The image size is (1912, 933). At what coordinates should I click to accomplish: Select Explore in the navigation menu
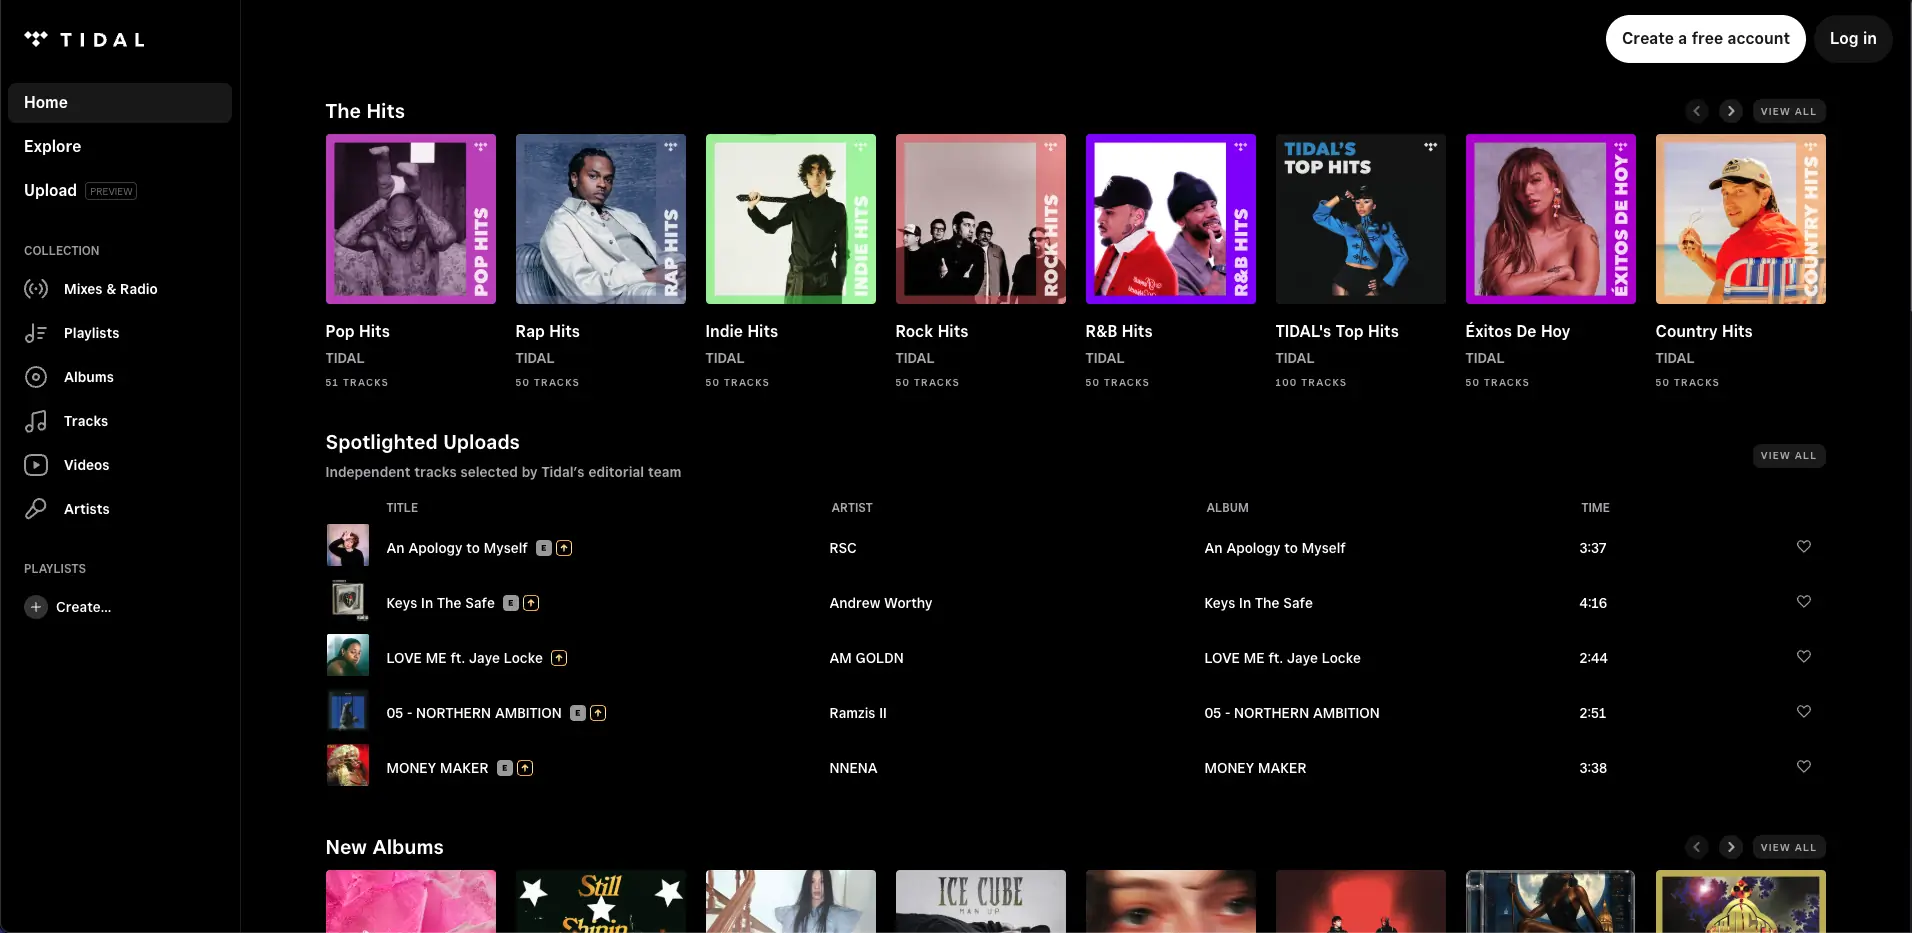point(53,146)
